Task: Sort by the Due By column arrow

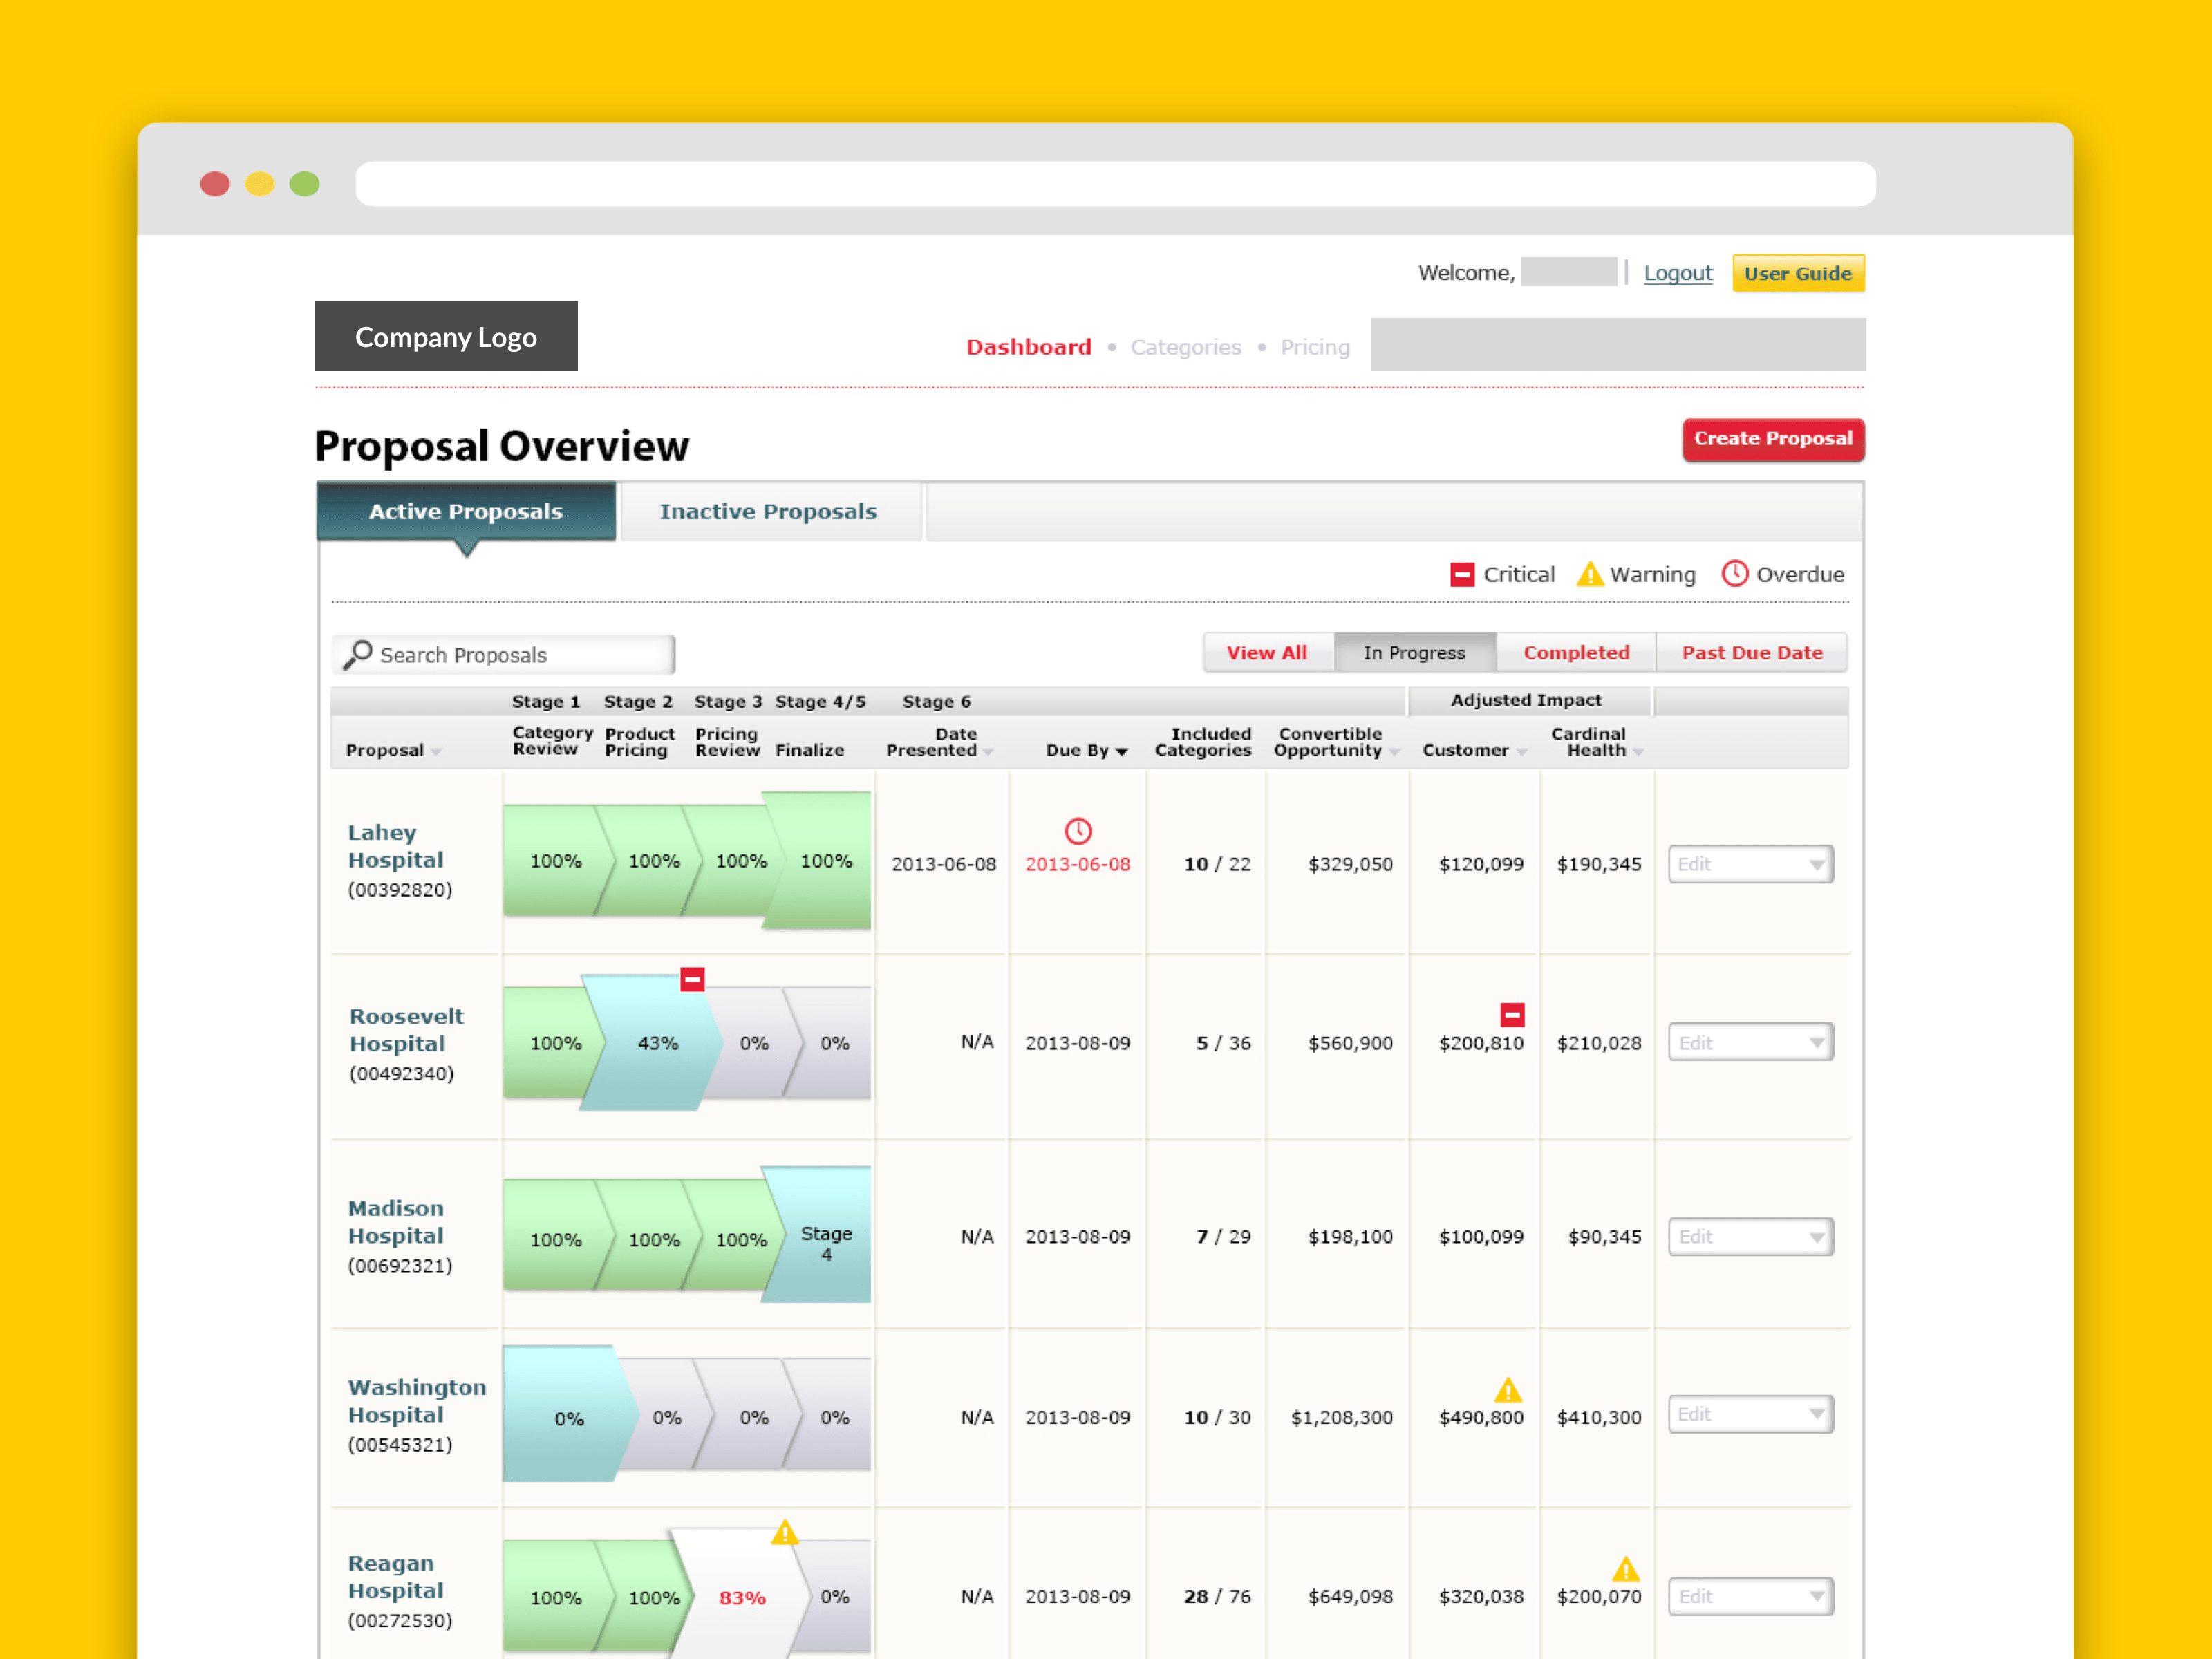Action: 1122,752
